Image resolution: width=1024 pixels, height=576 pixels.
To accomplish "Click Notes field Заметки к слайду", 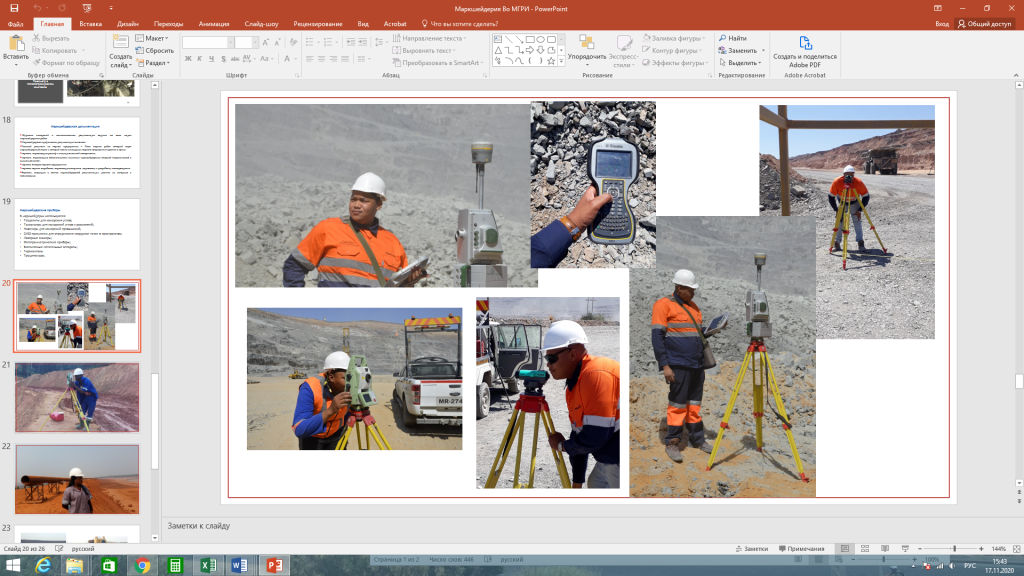I will pos(199,526).
